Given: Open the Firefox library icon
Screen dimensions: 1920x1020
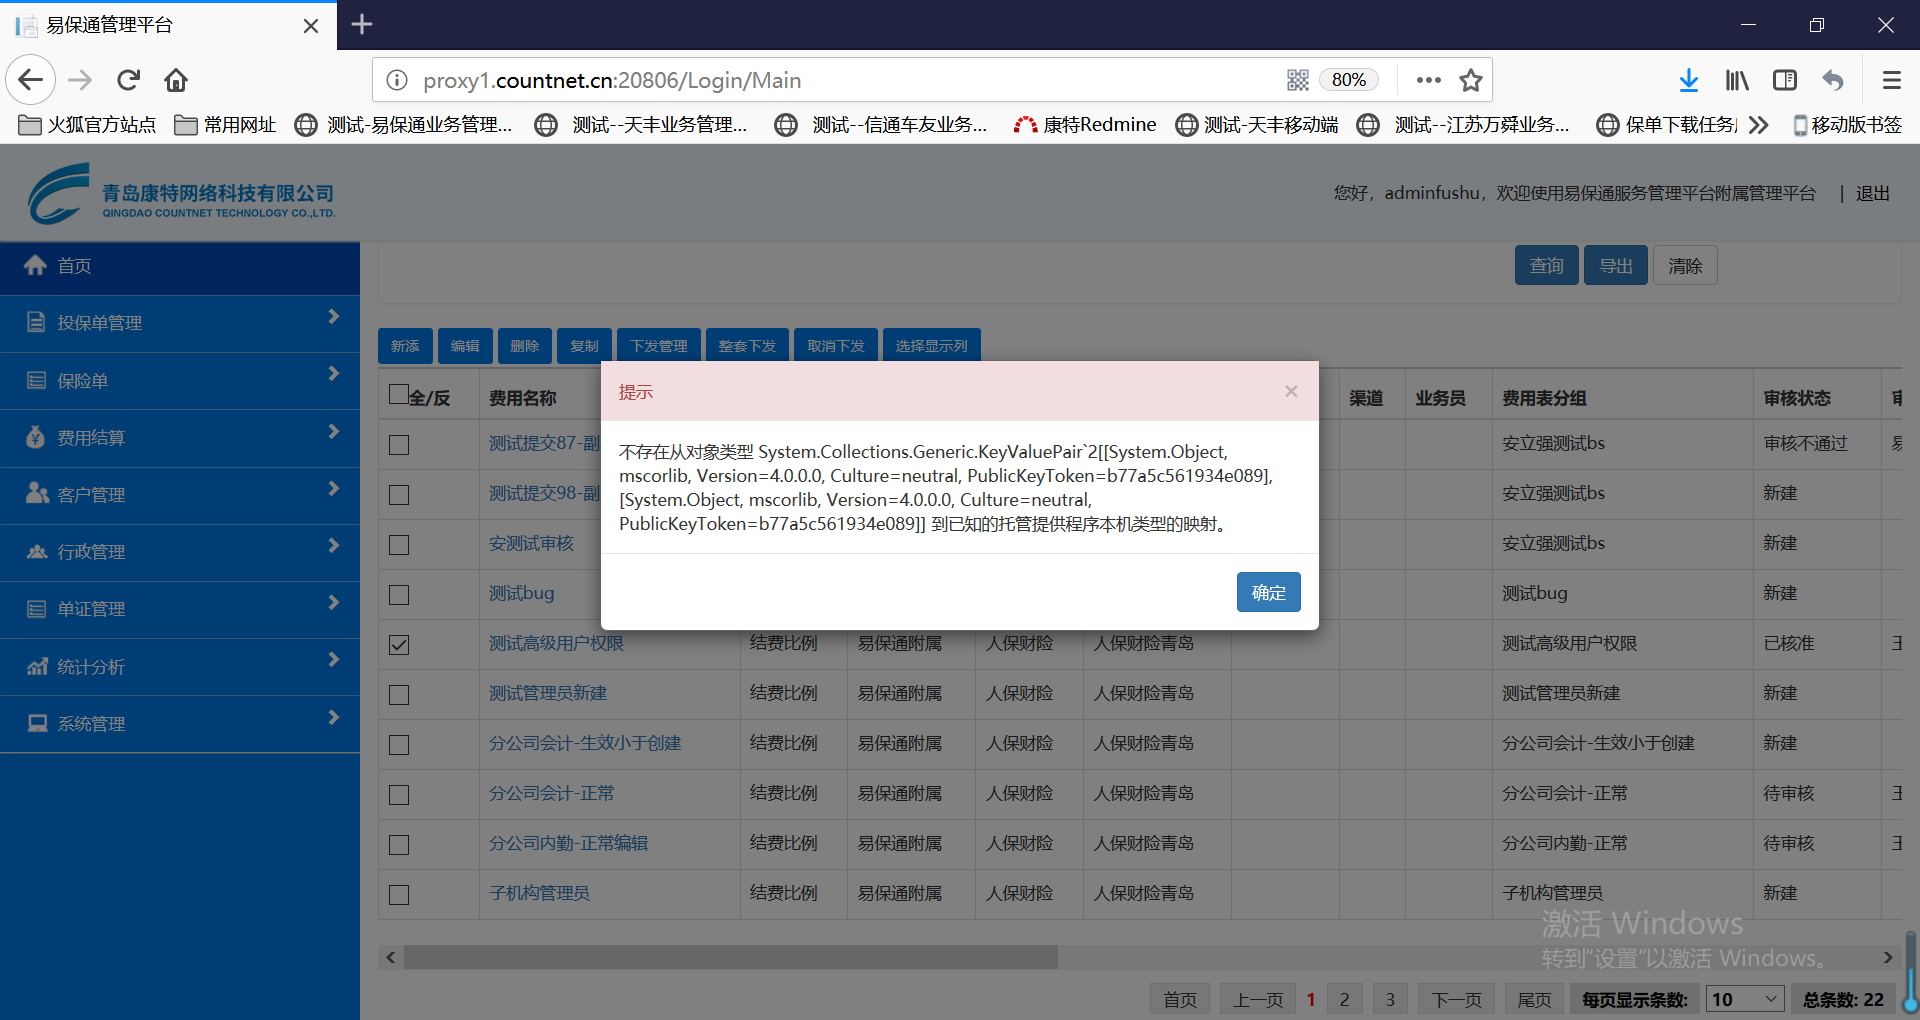Looking at the screenshot, I should [1737, 80].
